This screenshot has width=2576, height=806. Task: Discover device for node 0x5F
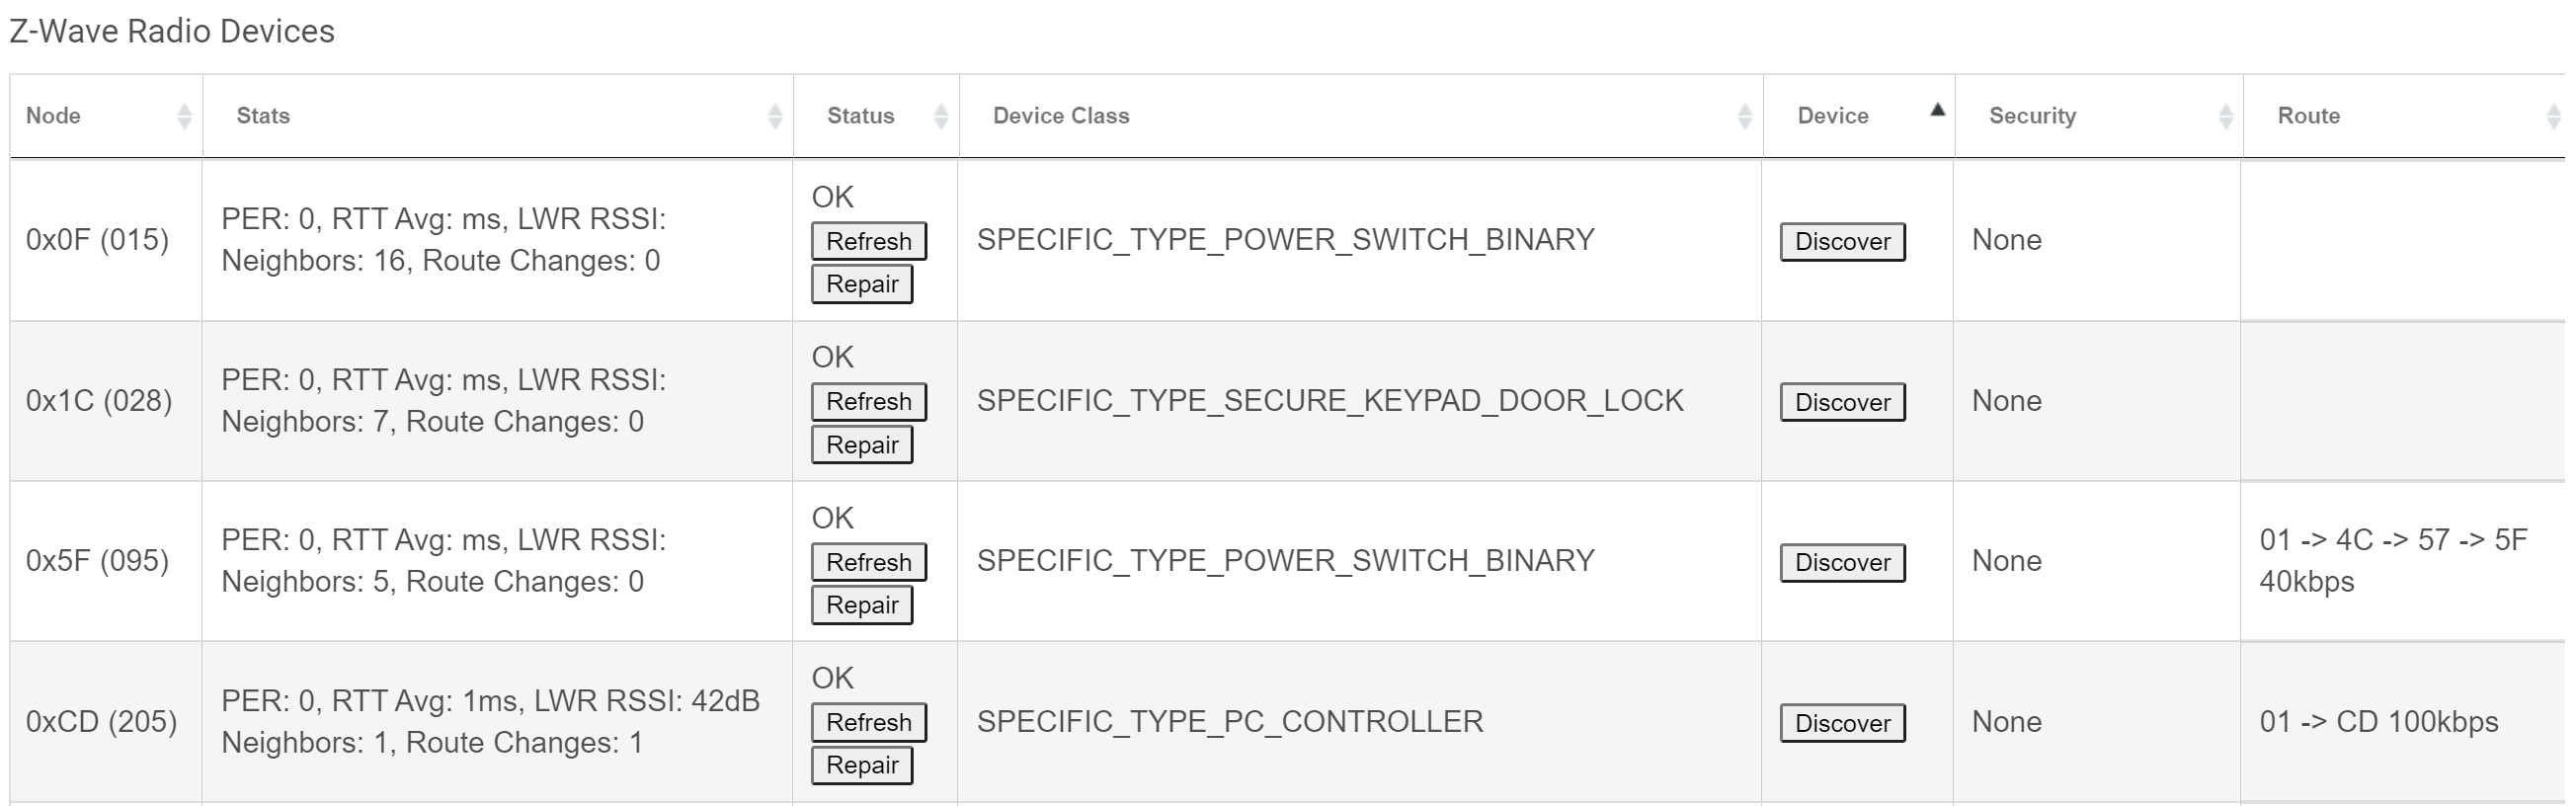click(1843, 562)
